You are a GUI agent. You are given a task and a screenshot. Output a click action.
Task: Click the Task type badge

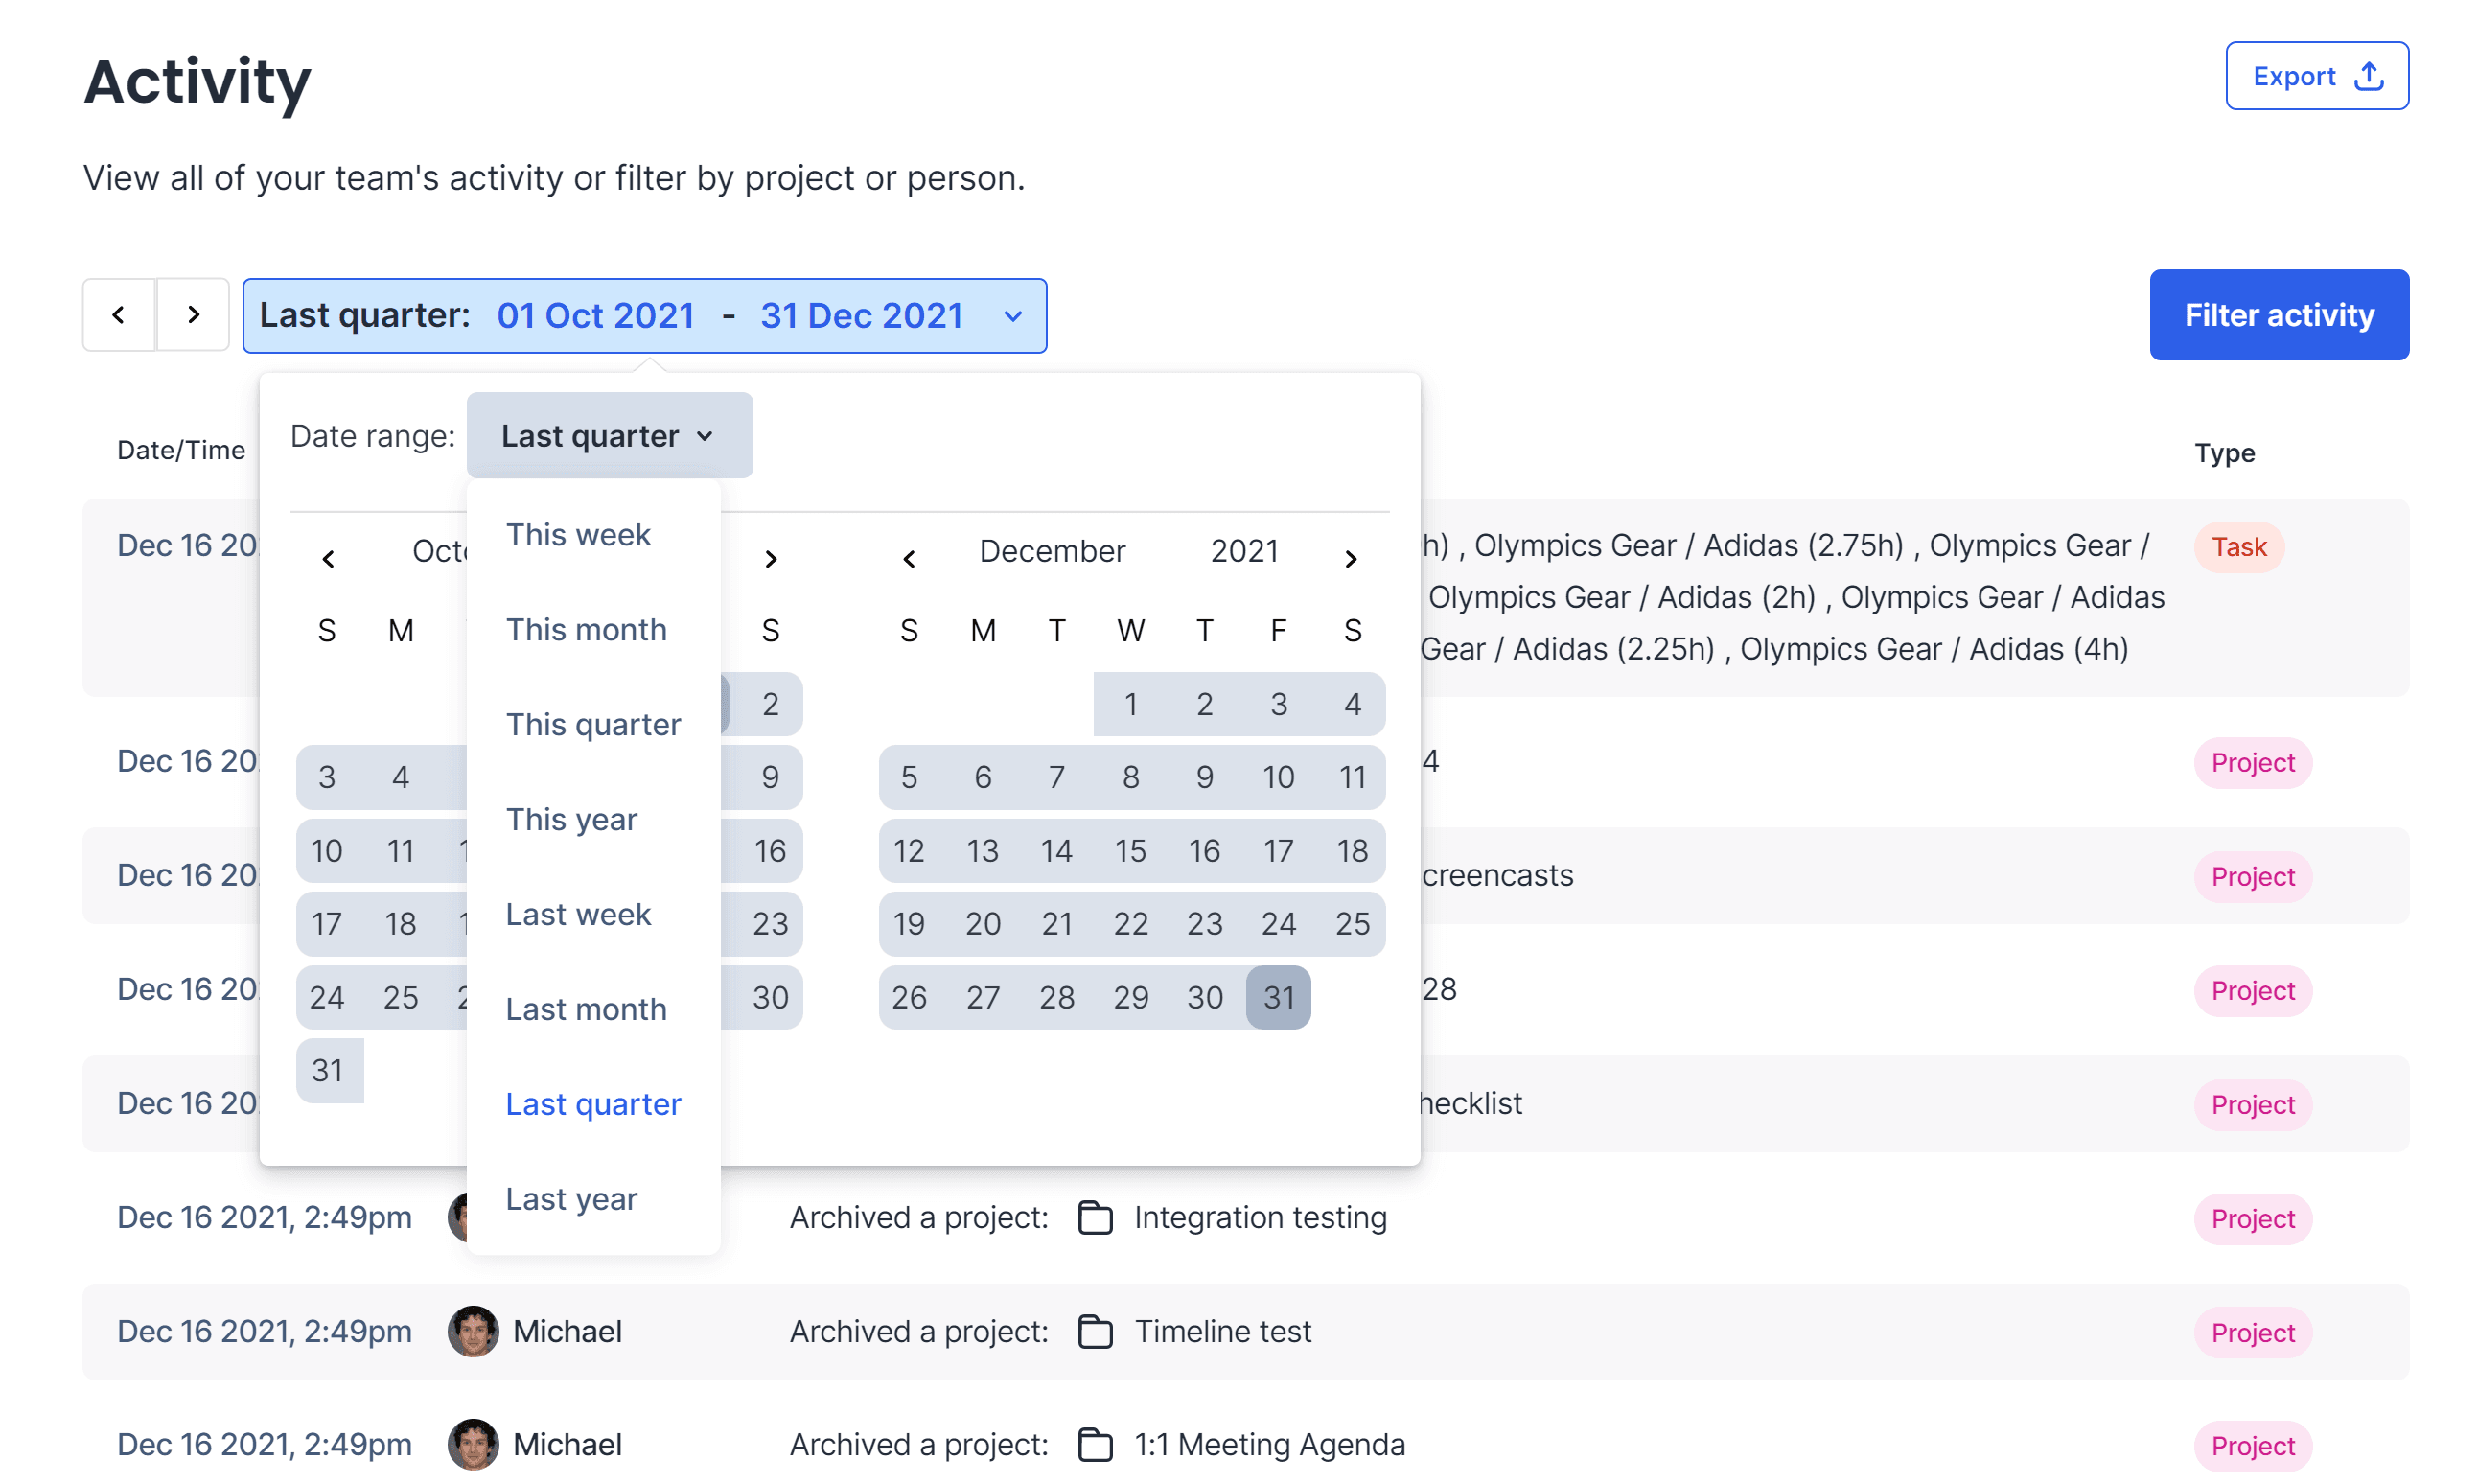point(2238,547)
